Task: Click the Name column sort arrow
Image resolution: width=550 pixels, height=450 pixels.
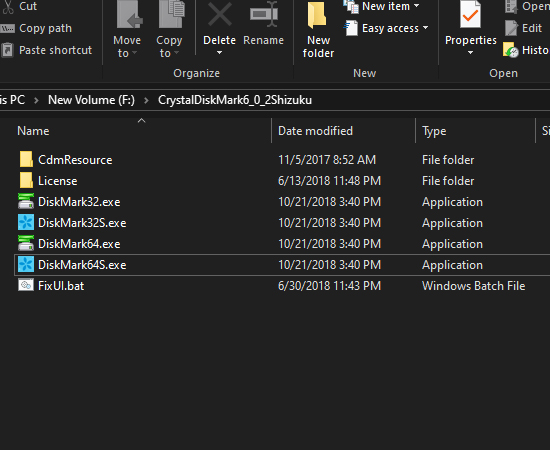Action: (x=141, y=121)
